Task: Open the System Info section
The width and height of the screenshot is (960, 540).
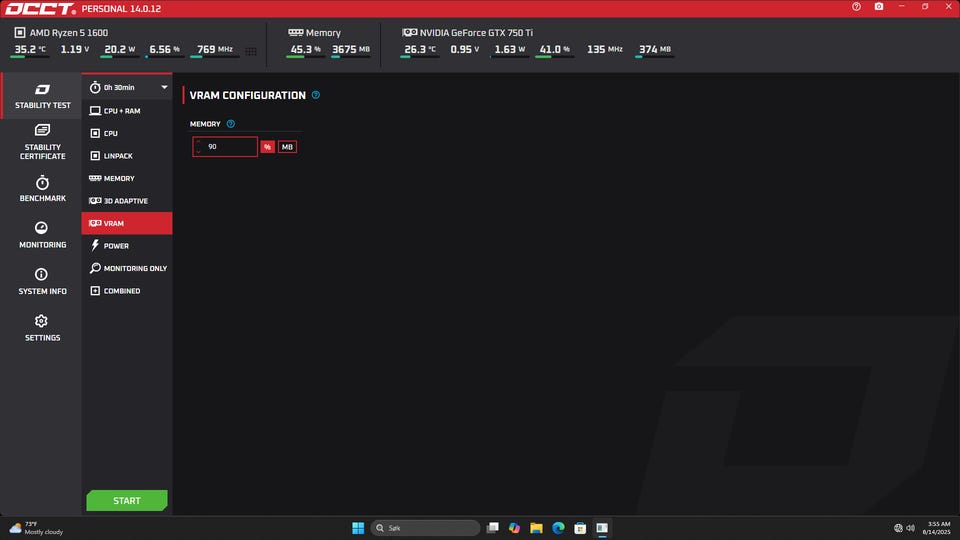Action: point(42,282)
